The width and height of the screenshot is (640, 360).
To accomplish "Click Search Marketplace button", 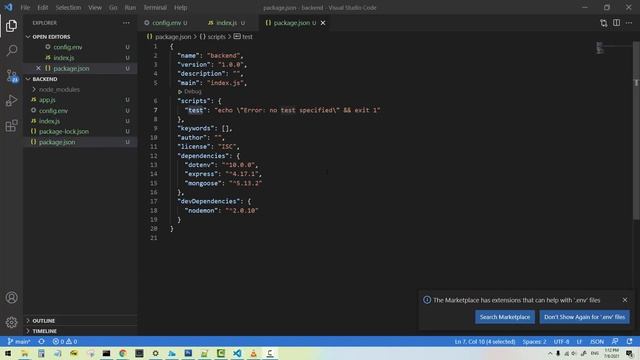I will coord(504,317).
